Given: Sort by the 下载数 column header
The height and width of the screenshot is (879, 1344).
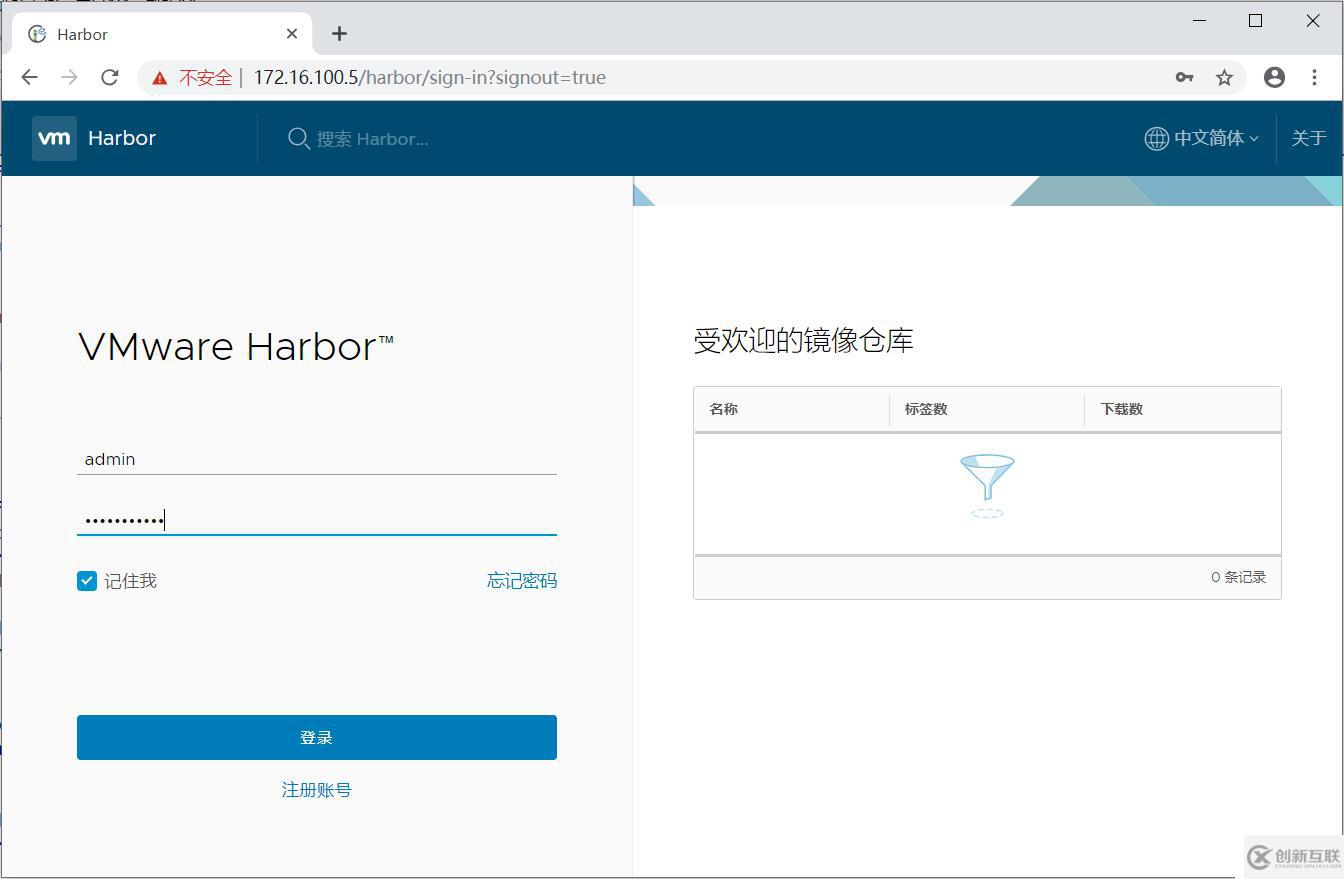Looking at the screenshot, I should click(1122, 409).
